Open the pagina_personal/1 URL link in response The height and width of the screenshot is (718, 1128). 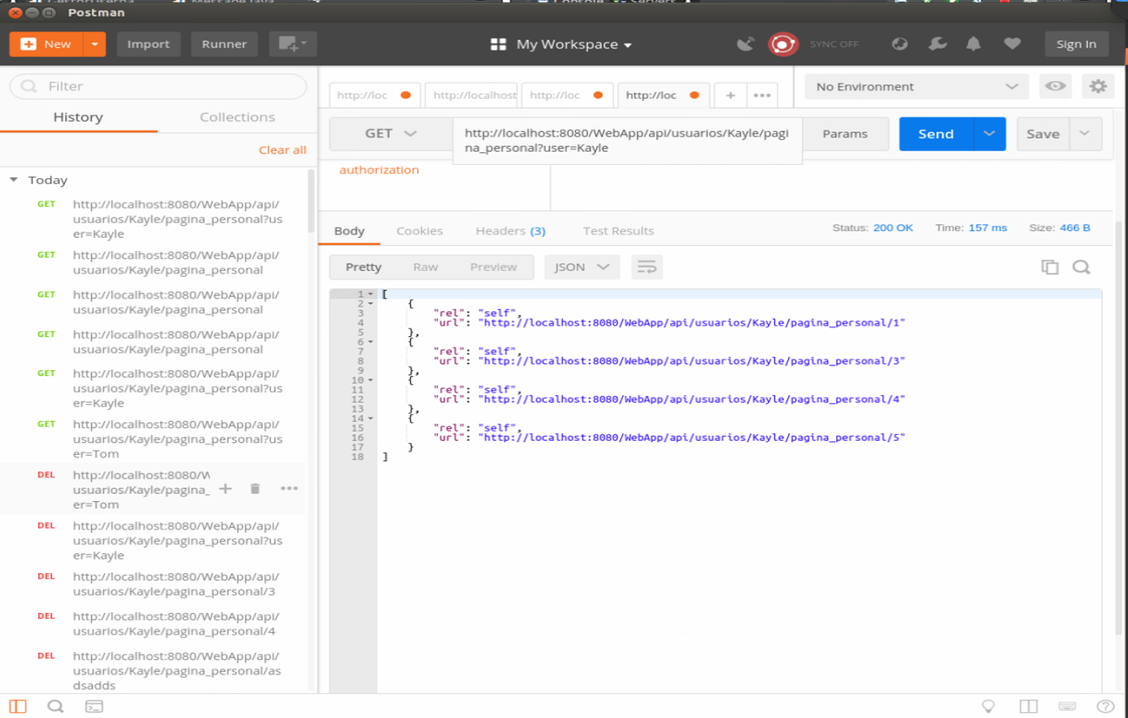pyautogui.click(x=693, y=322)
